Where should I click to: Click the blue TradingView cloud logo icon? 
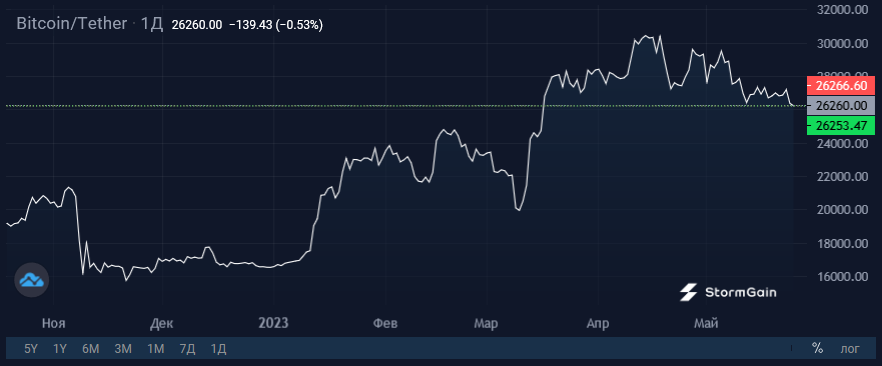(x=31, y=279)
